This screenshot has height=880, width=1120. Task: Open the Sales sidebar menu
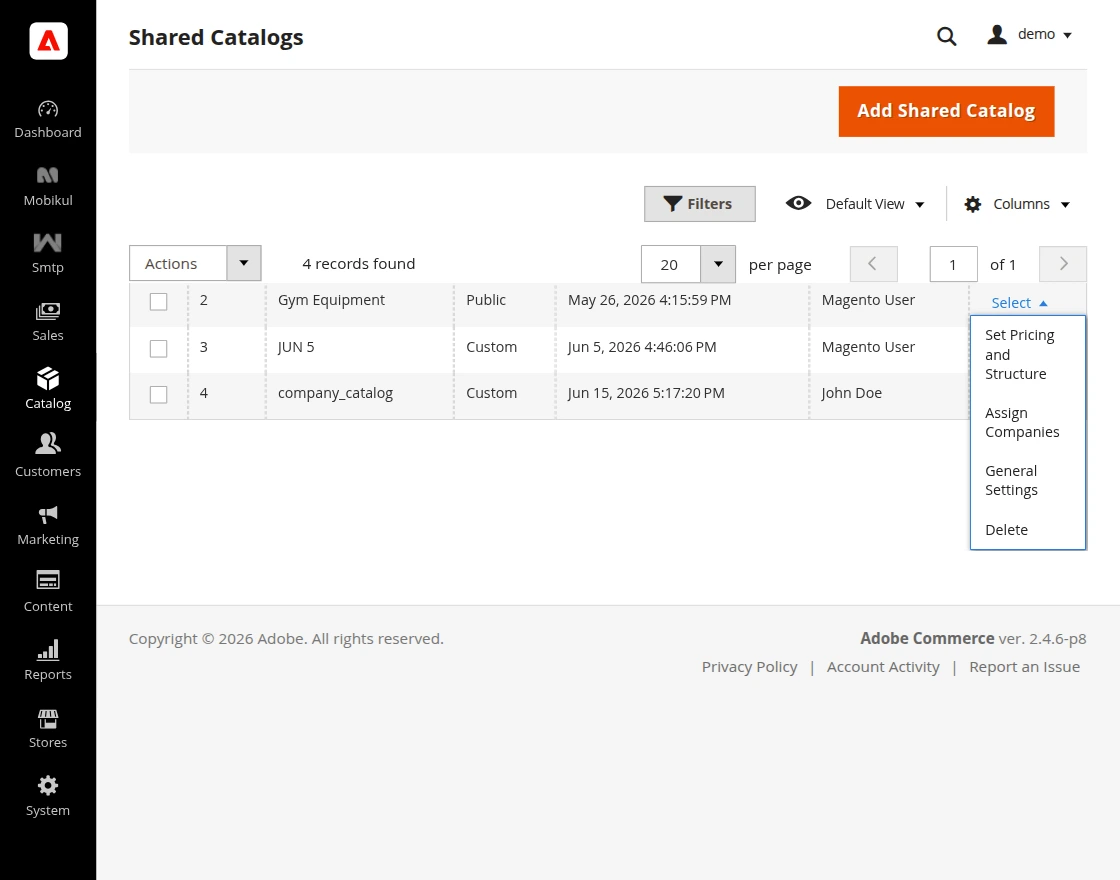click(48, 322)
